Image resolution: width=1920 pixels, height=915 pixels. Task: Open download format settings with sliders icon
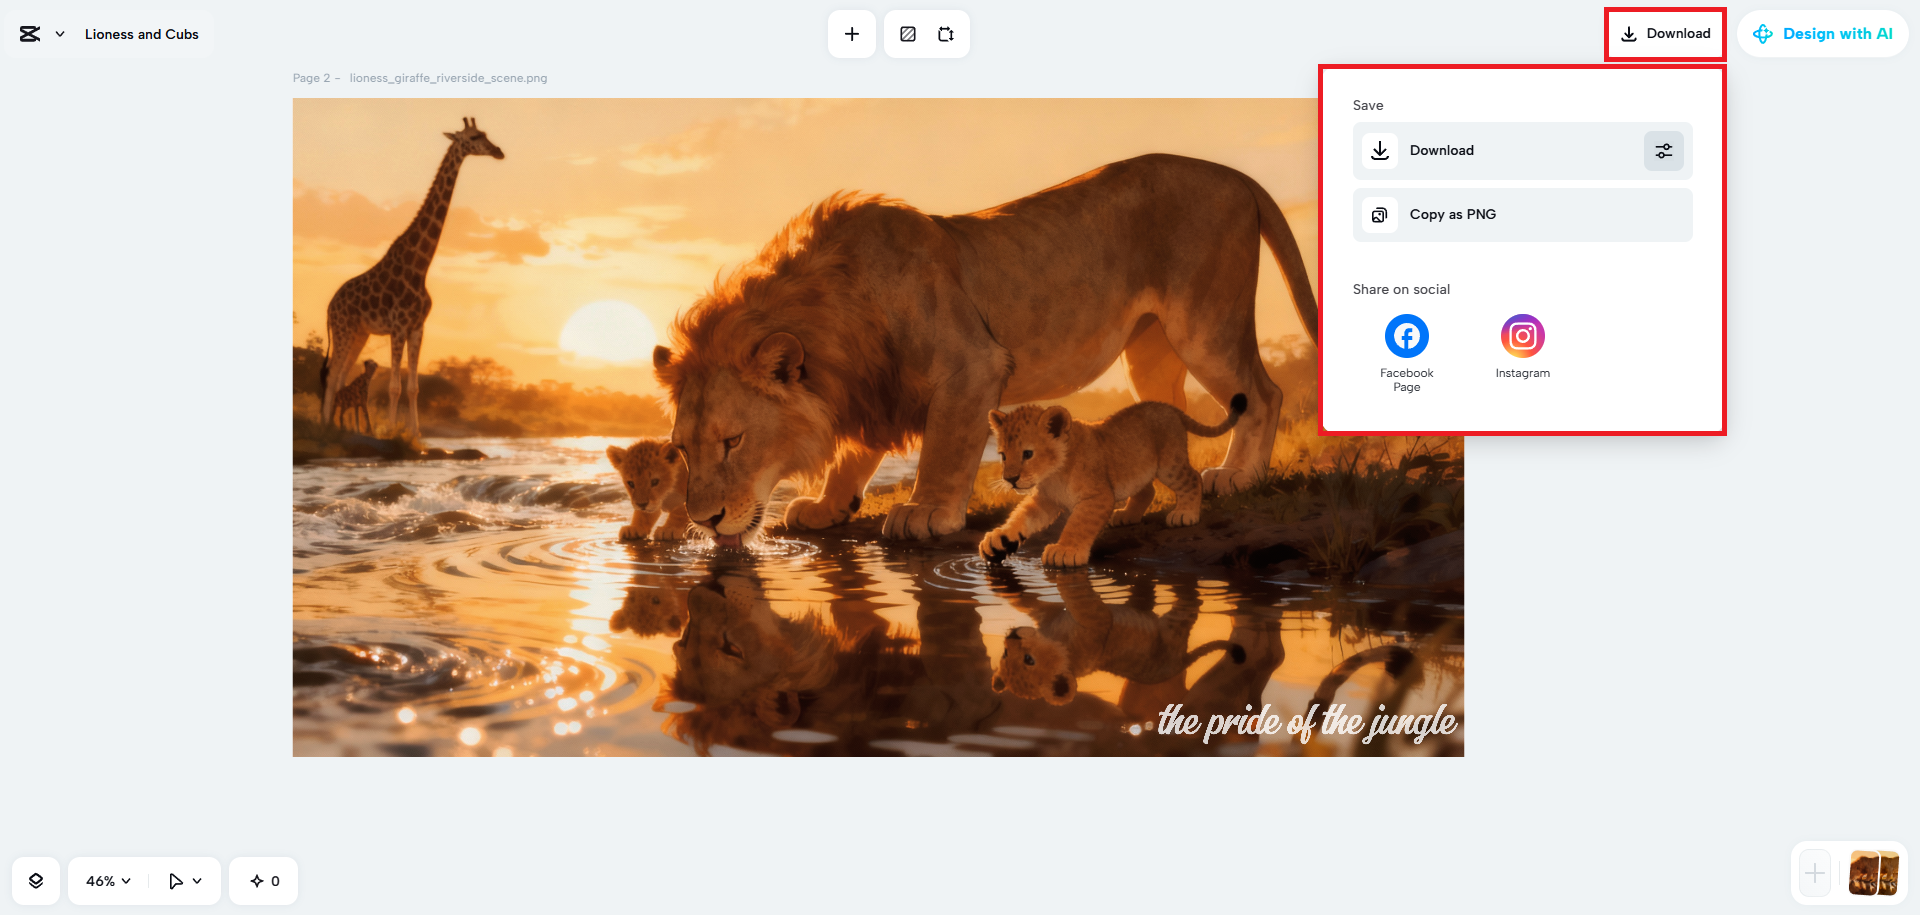[x=1663, y=150]
